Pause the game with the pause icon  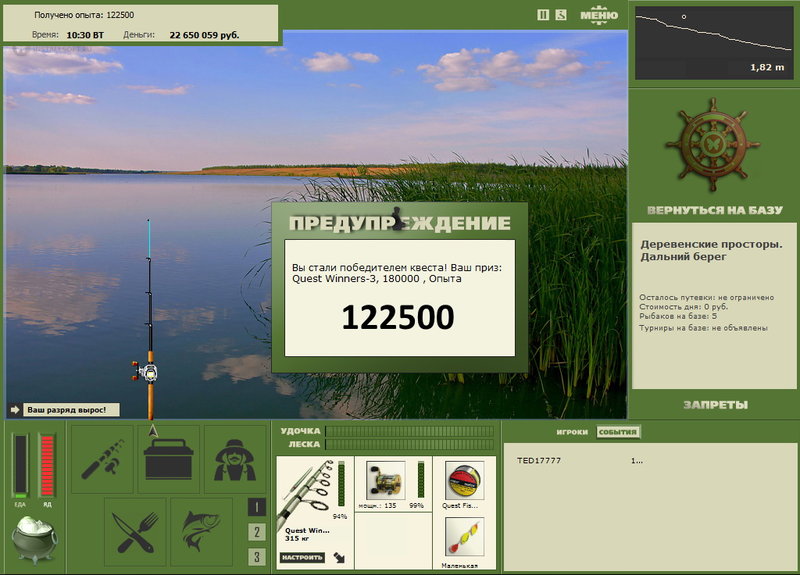543,15
